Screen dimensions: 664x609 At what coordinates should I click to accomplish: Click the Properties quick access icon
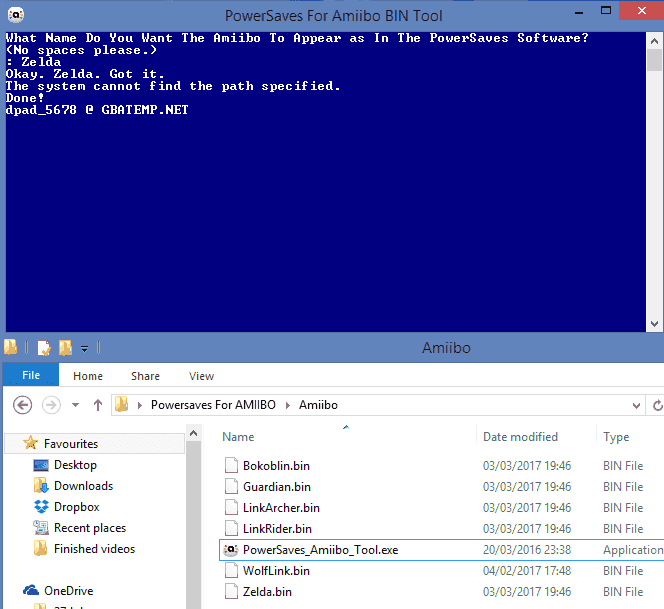pos(44,348)
